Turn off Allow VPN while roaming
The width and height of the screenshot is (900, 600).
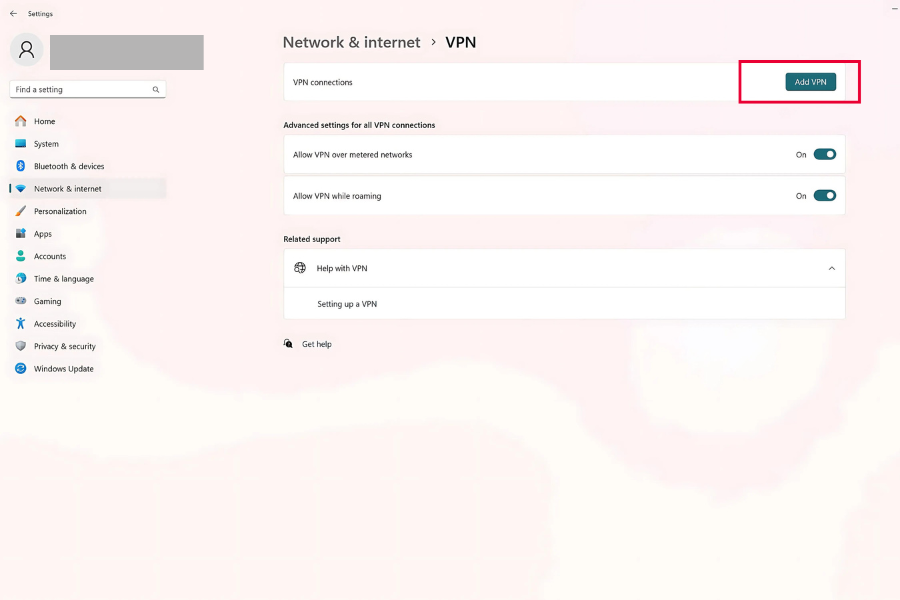pyautogui.click(x=824, y=196)
